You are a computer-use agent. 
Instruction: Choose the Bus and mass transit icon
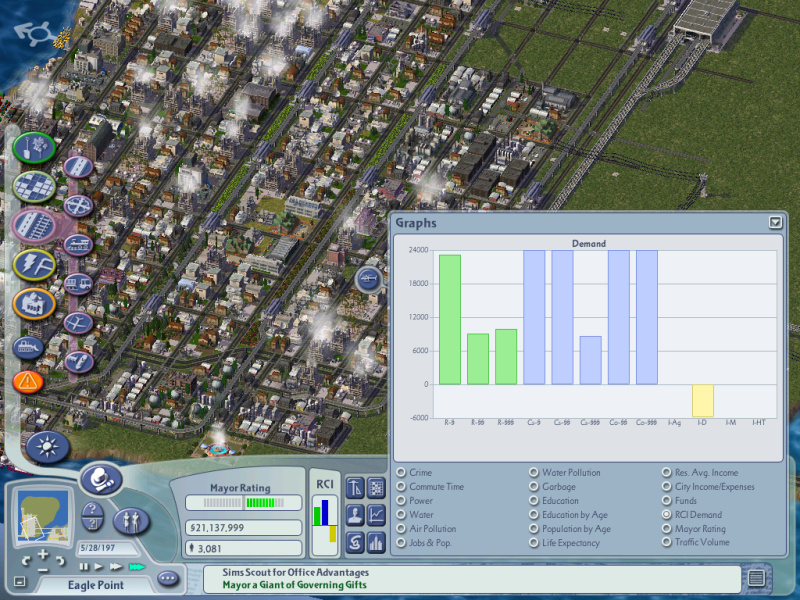point(78,284)
